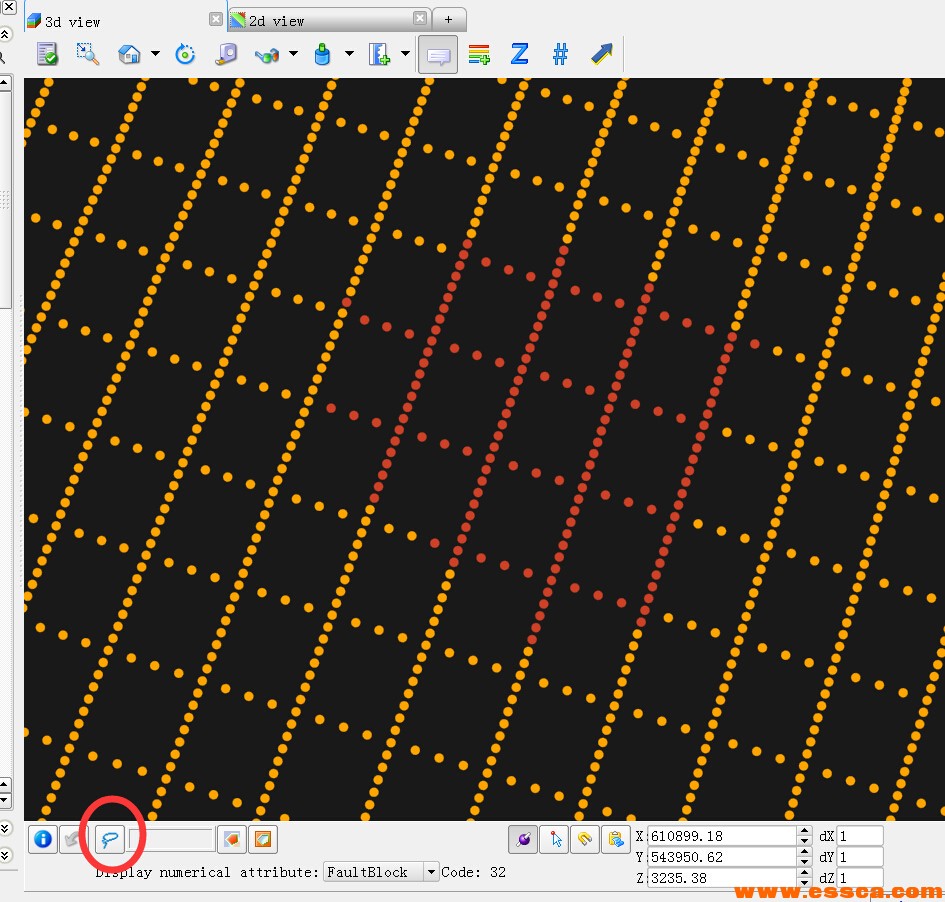Toggle the speech bubble annotation button
Viewport: 945px width, 902px height.
pyautogui.click(x=438, y=54)
